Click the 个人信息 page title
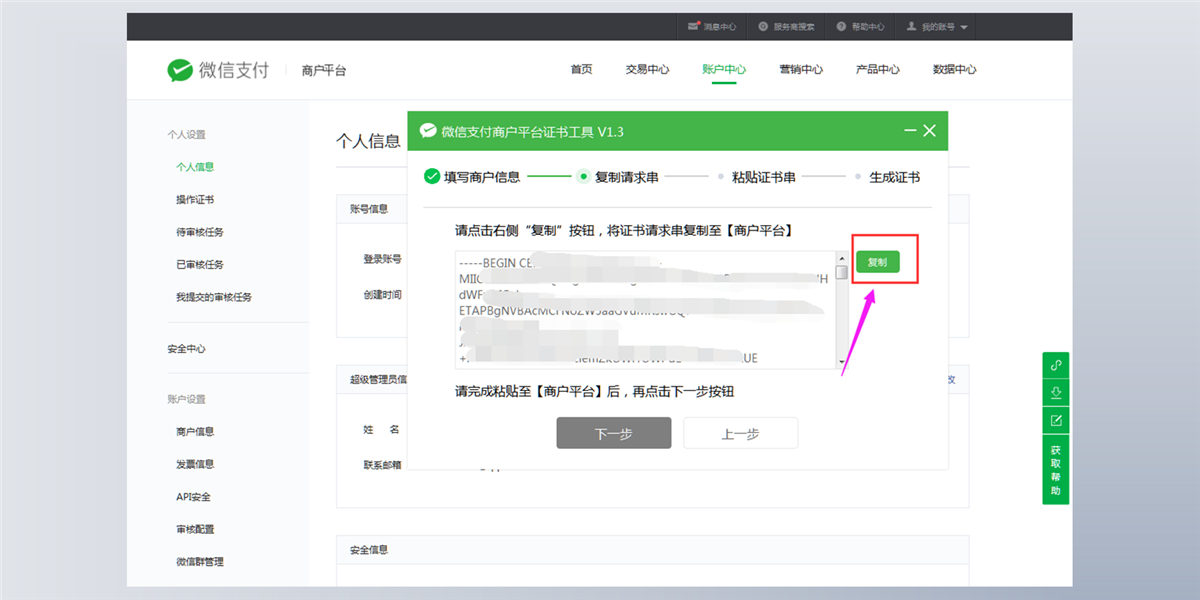Image resolution: width=1200 pixels, height=600 pixels. 368,141
